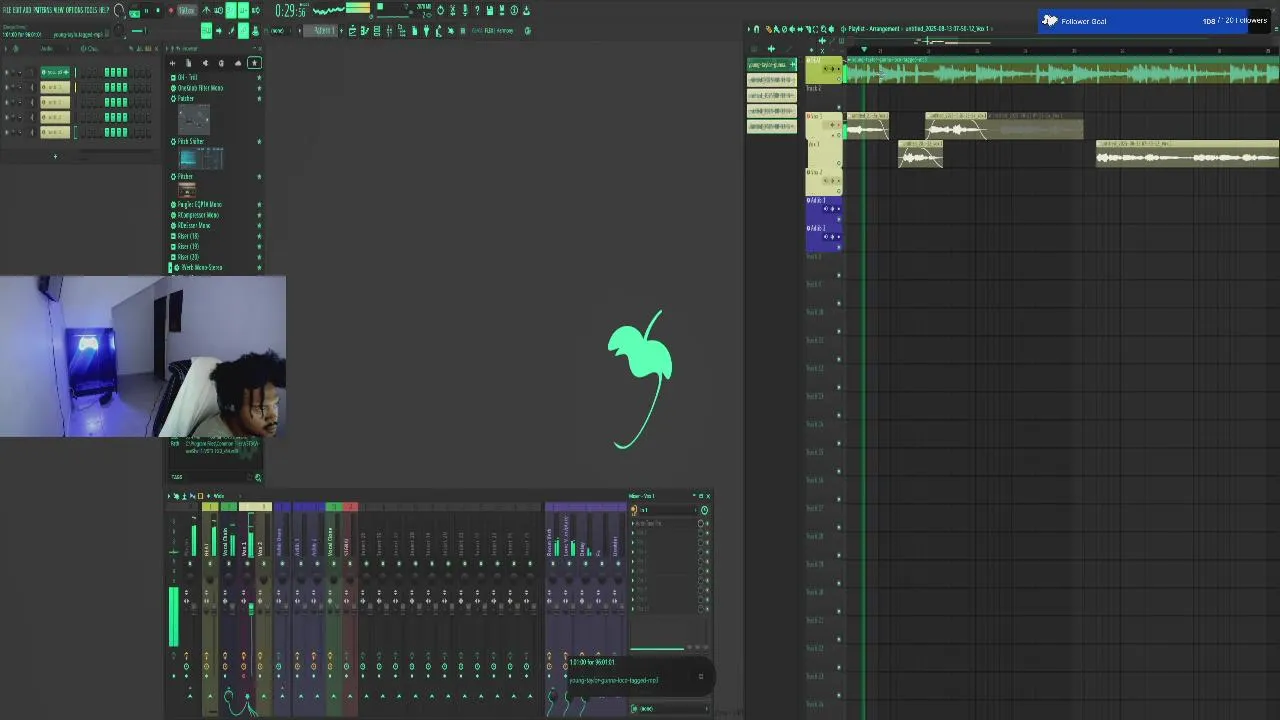Select SVerb Mono-Stereo in Browser
This screenshot has width=1280, height=720.
coord(200,268)
